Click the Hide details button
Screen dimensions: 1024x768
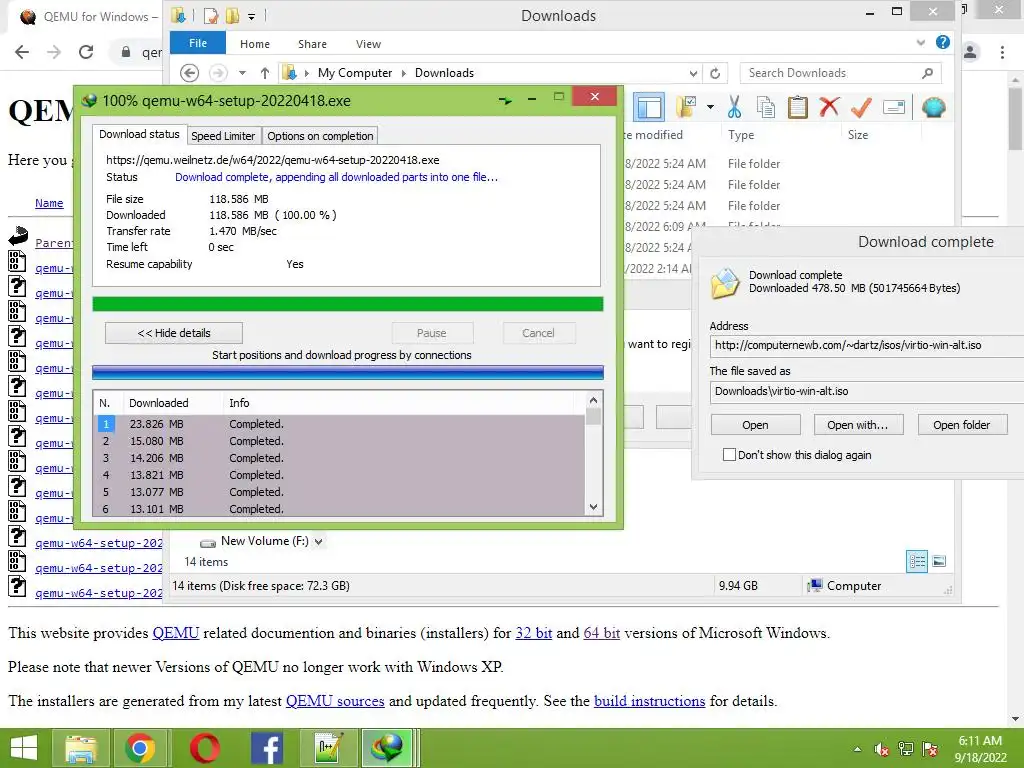pos(174,333)
